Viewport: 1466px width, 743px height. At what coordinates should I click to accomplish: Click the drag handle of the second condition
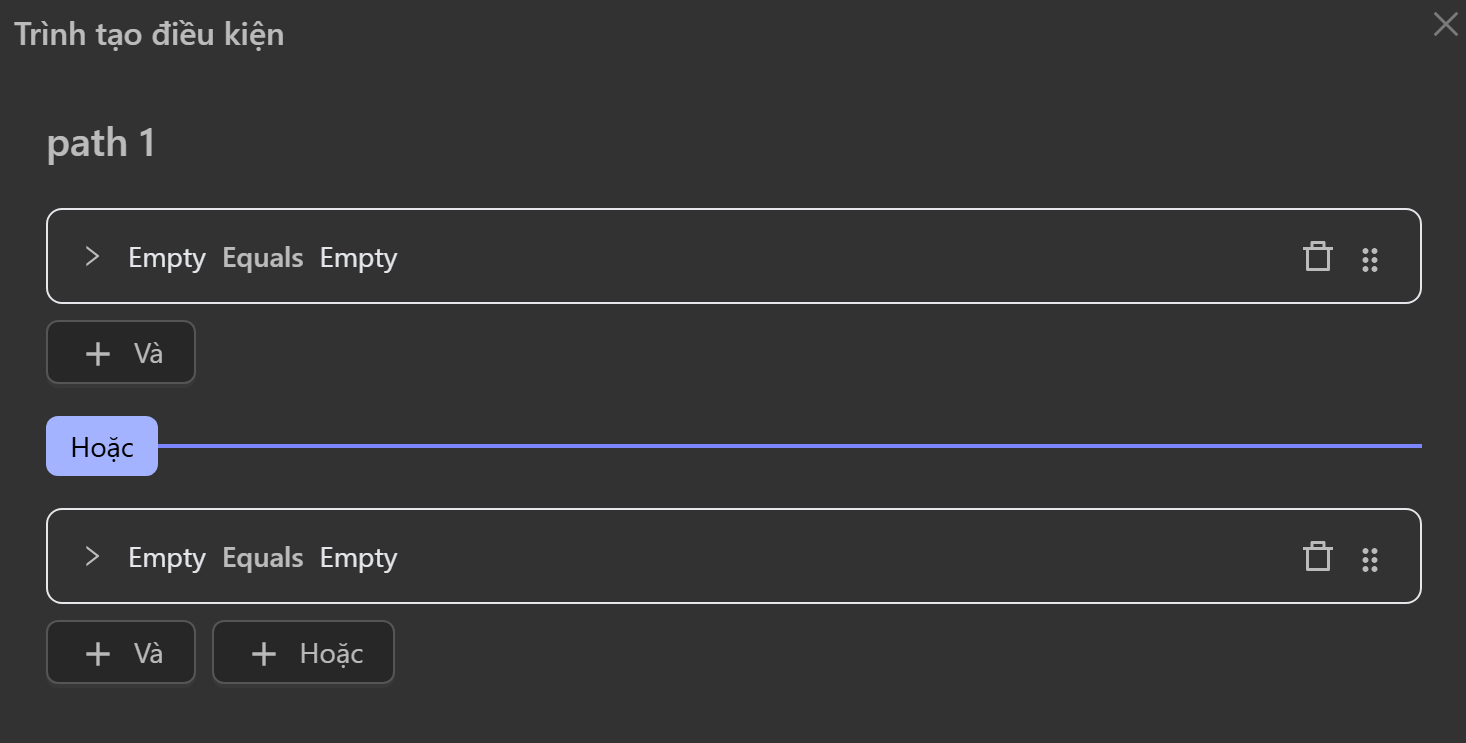pyautogui.click(x=1370, y=559)
